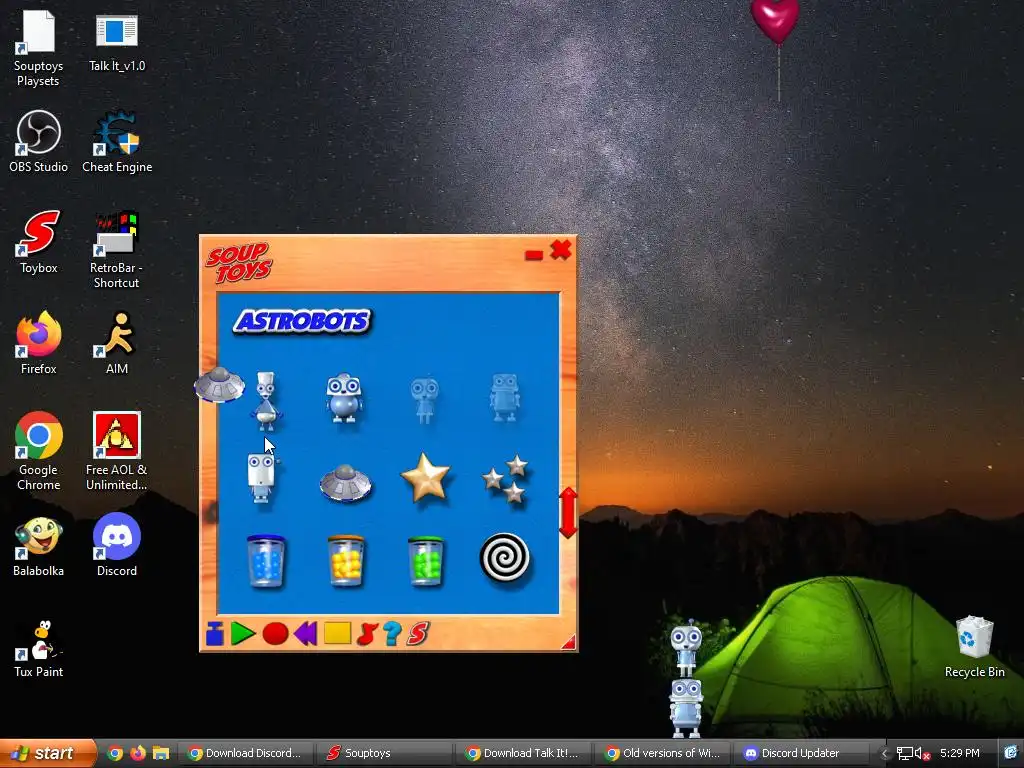Screen dimensions: 1024x768
Task: Select the tall thin robot toy
Action: [266, 400]
